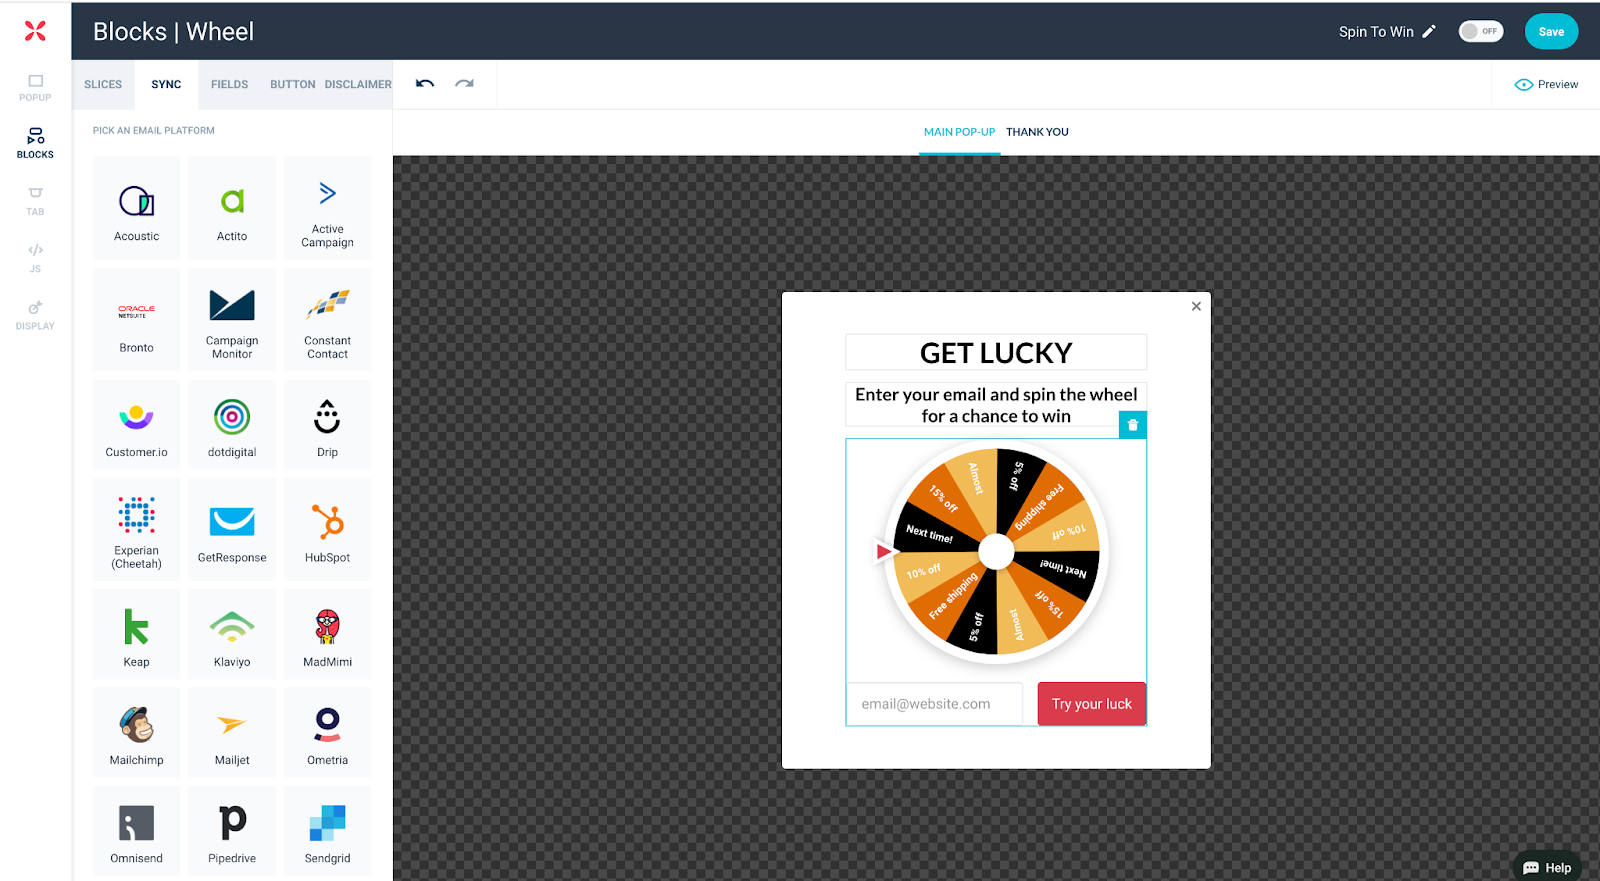Image resolution: width=1600 pixels, height=881 pixels.
Task: Select the Keap platform
Action: [x=136, y=634]
